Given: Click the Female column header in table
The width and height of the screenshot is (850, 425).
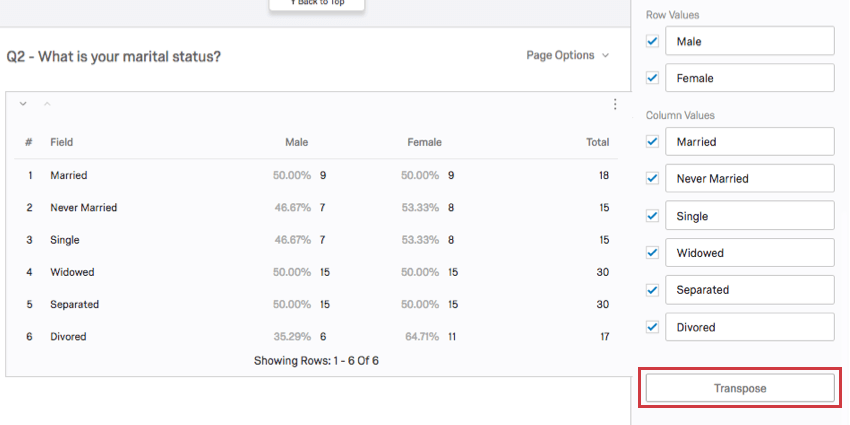Looking at the screenshot, I should 424,142.
